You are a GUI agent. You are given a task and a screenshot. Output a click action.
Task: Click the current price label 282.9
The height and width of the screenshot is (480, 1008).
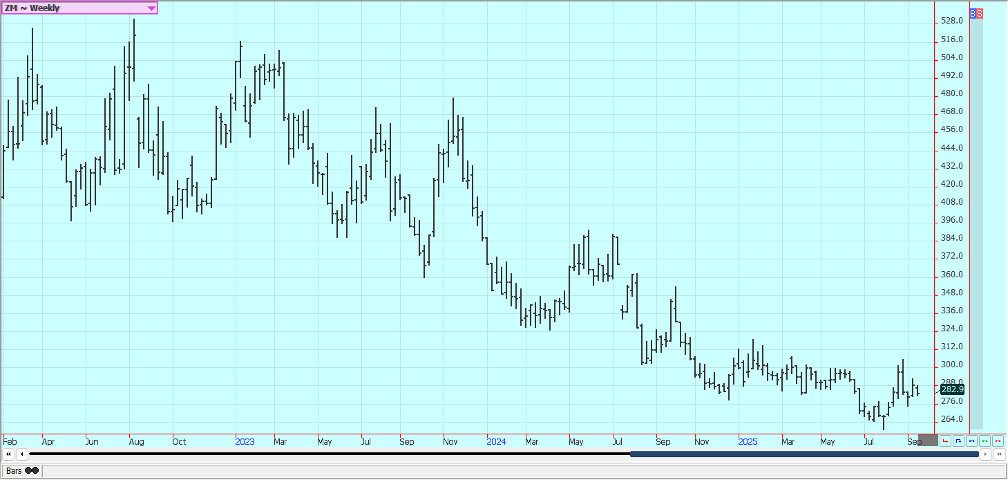tap(952, 389)
